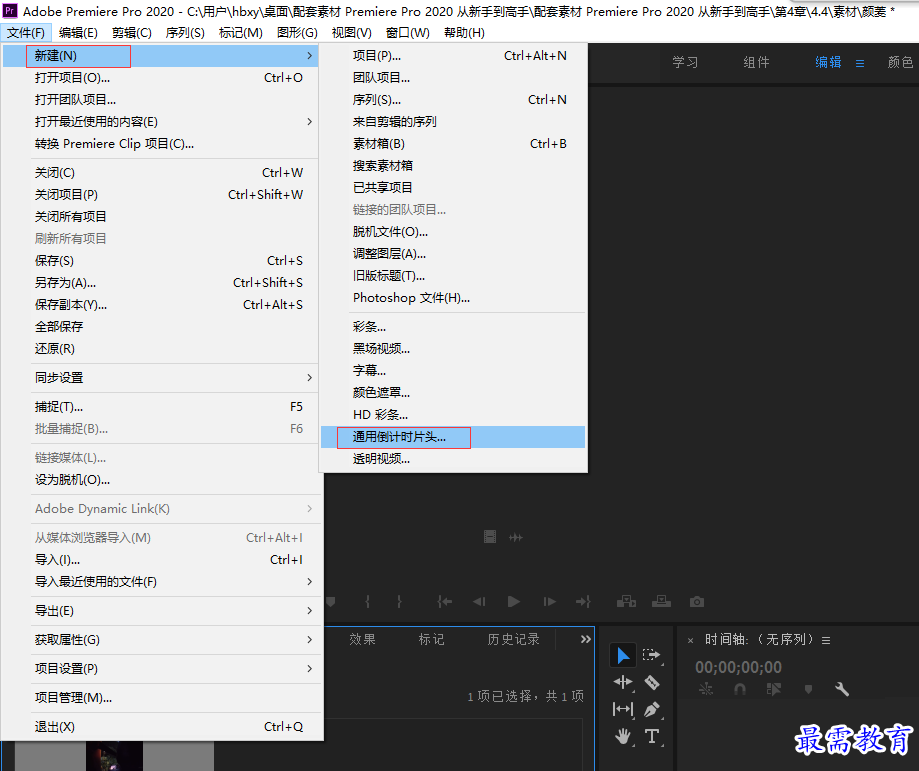Screen dimensions: 919x771
Task: Click the timeline timecode 00;00;00;00
Action: [x=738, y=667]
